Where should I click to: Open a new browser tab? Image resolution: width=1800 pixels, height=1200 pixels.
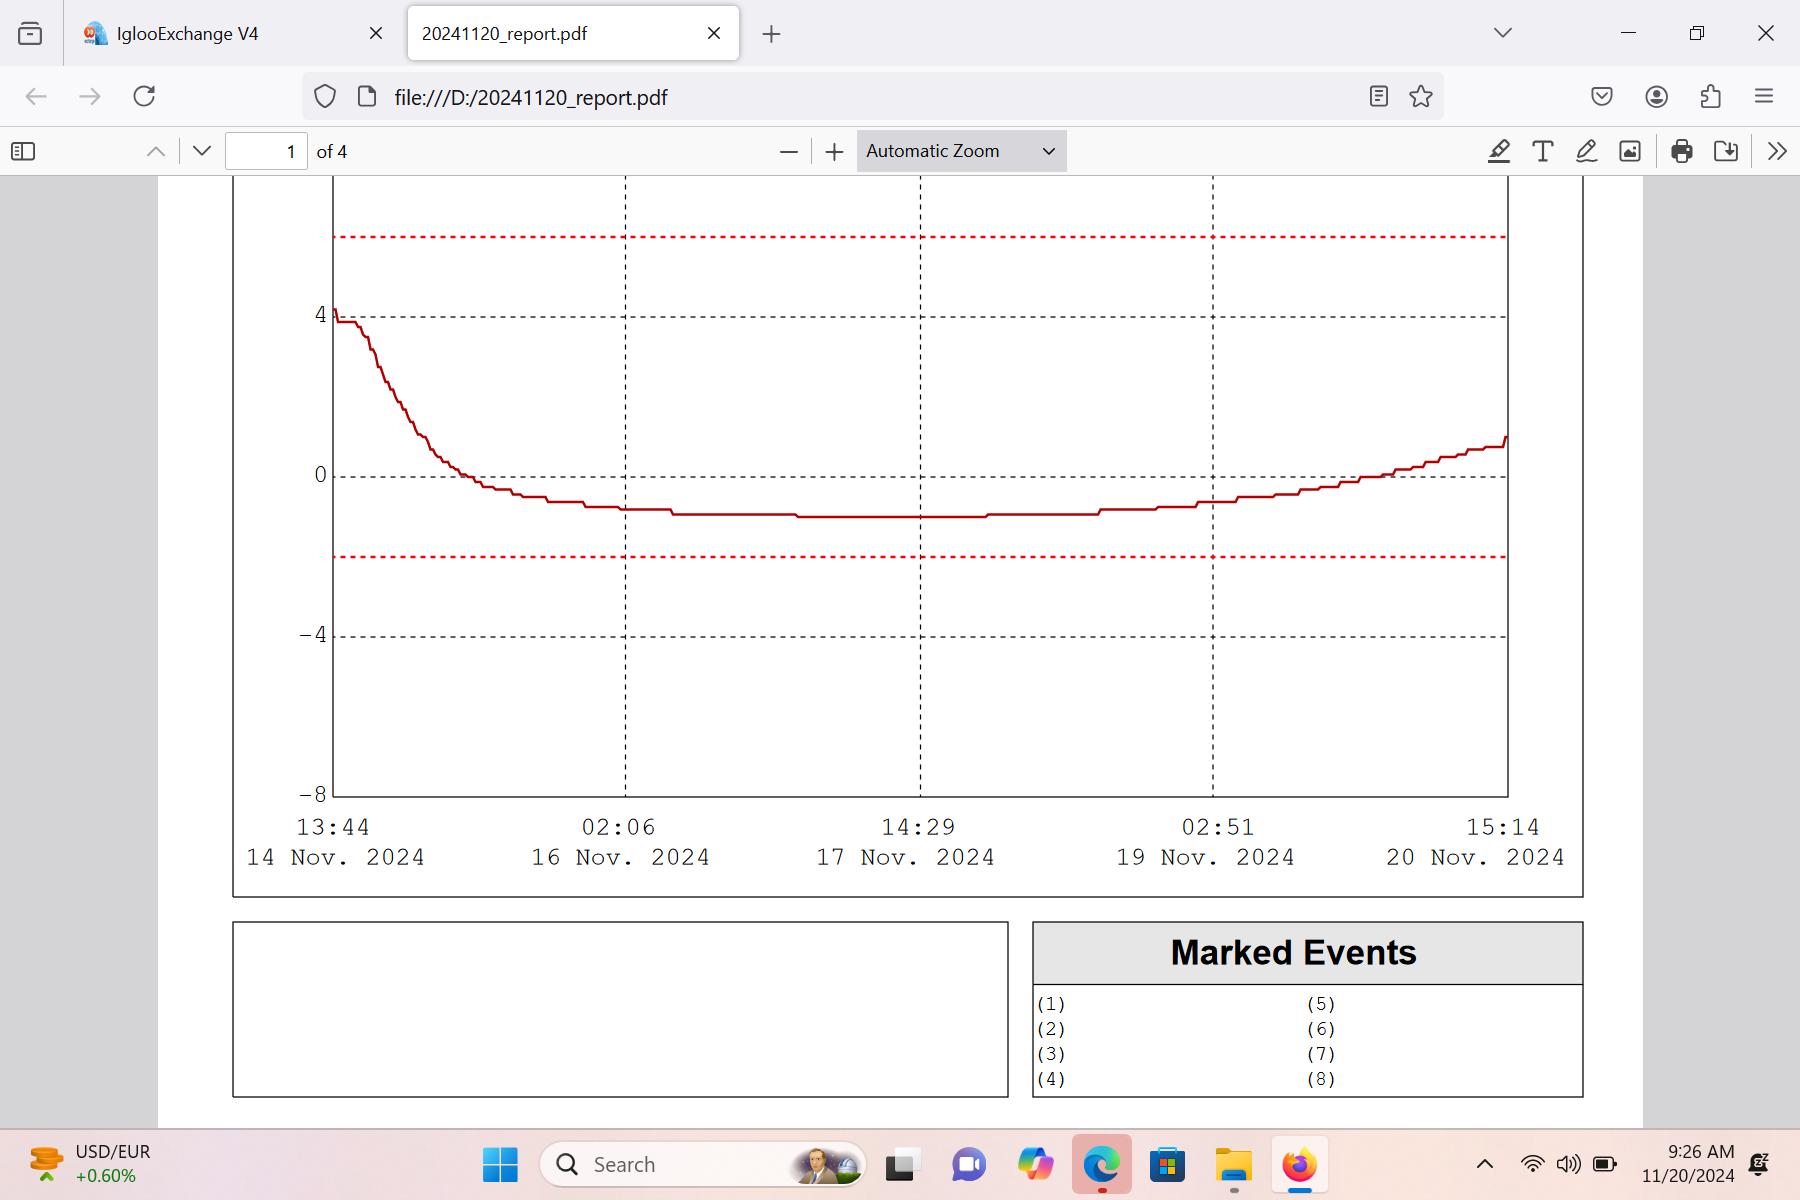tap(771, 34)
